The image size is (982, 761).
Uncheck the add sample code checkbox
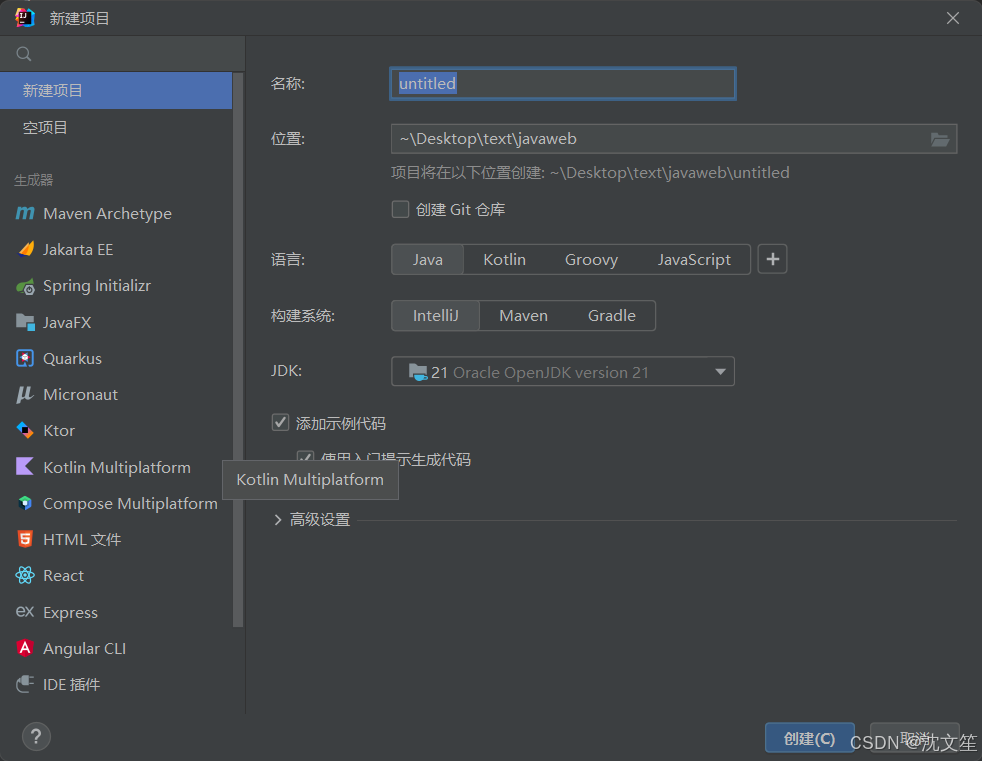280,423
